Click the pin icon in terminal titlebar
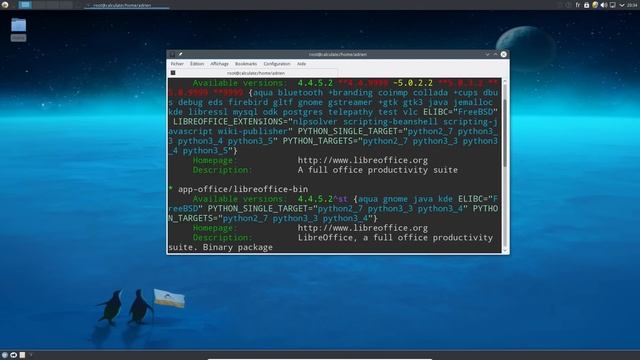This screenshot has width=640, height=360. click(x=180, y=54)
